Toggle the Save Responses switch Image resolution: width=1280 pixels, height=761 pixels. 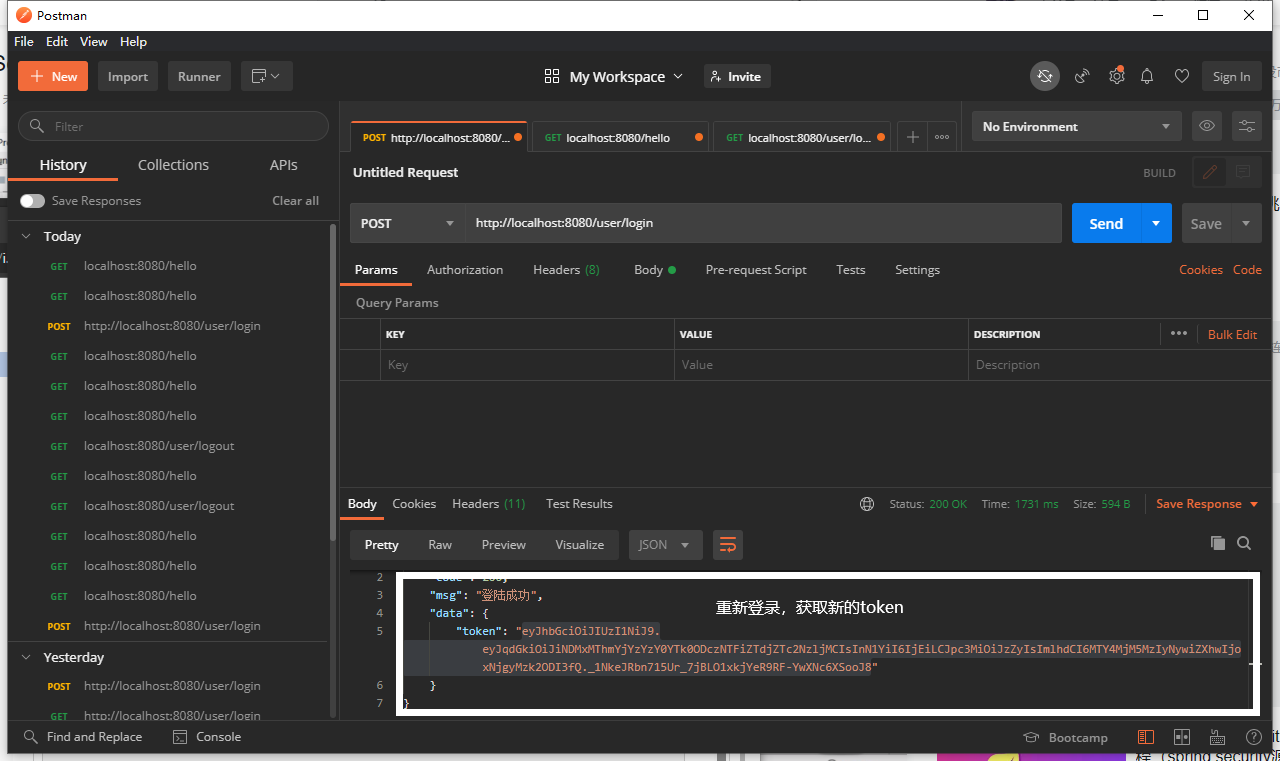[32, 201]
